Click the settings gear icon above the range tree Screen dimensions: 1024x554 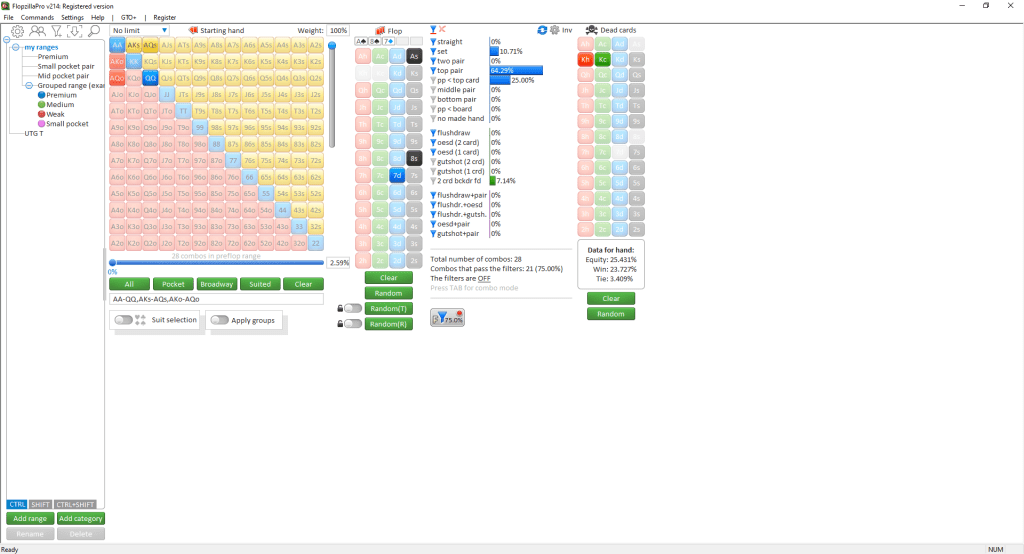pyautogui.click(x=17, y=31)
